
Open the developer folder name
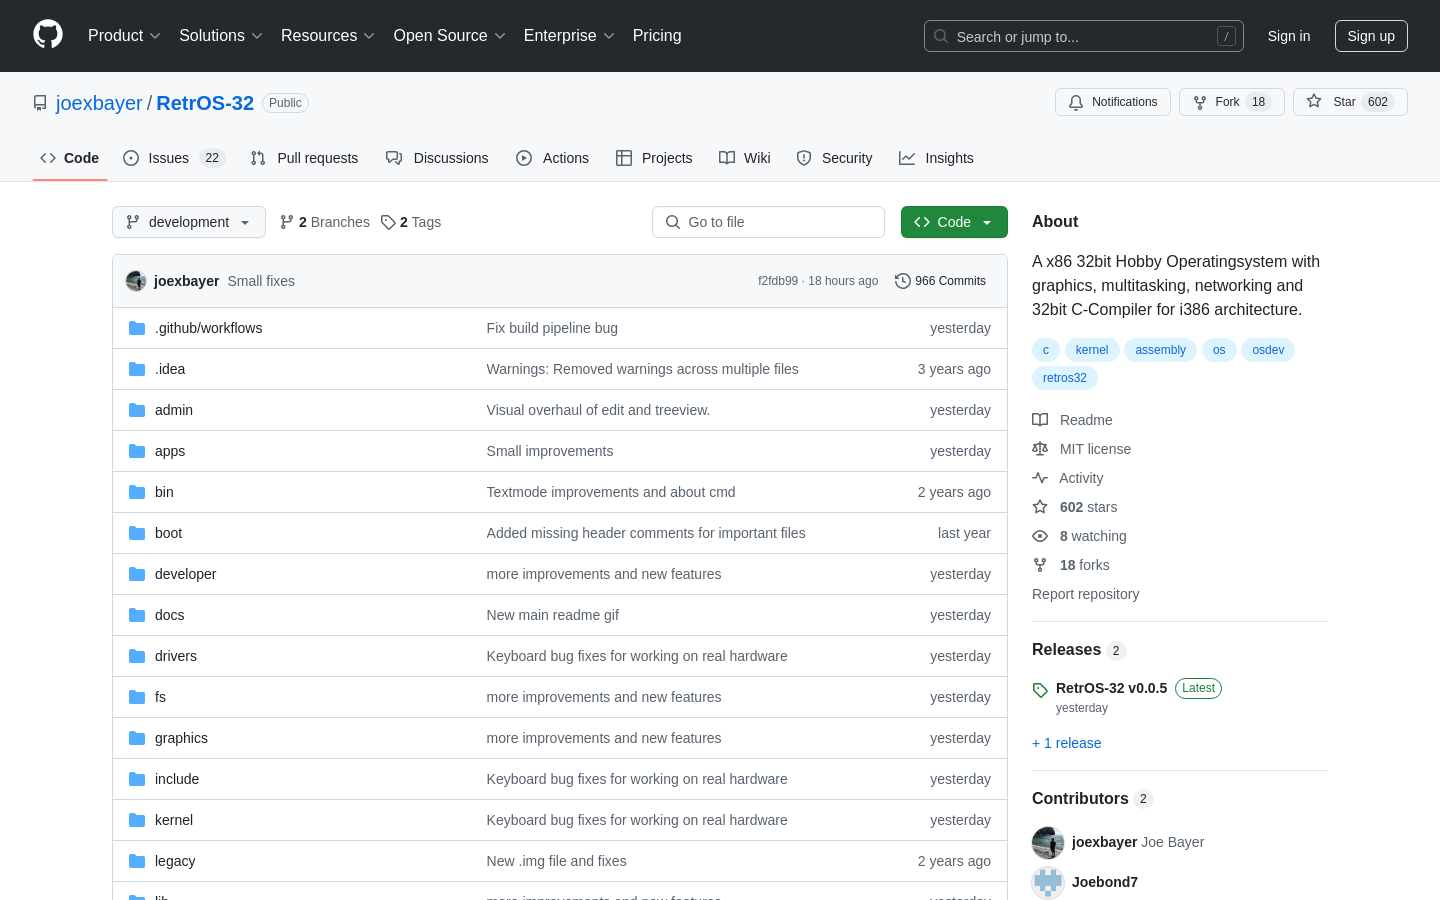coord(185,574)
